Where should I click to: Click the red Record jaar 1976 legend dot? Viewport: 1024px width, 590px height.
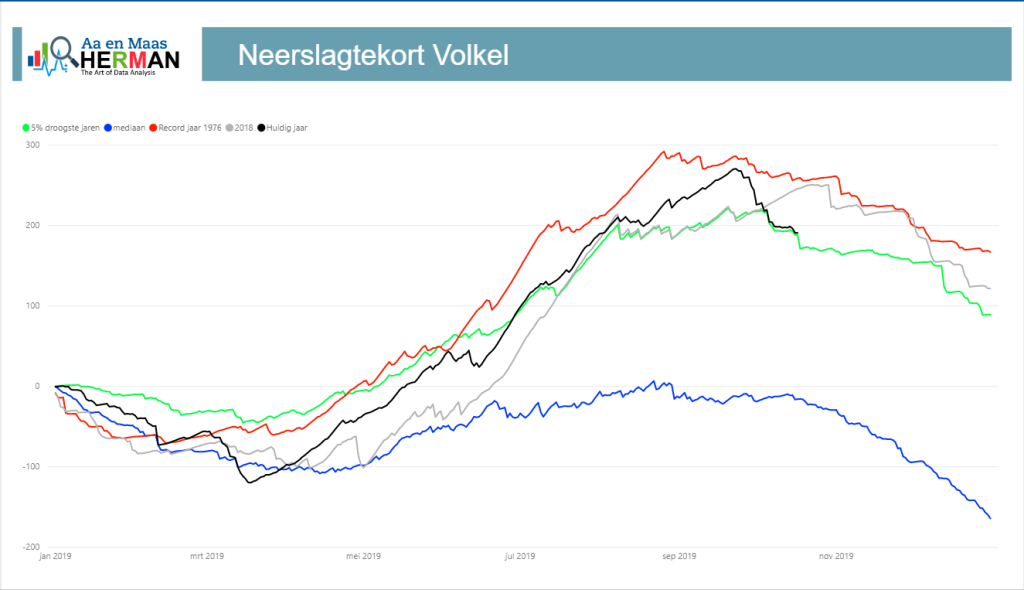tap(153, 128)
